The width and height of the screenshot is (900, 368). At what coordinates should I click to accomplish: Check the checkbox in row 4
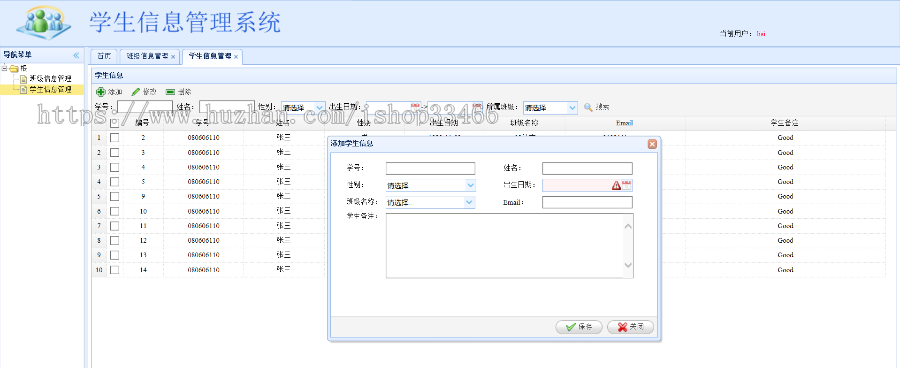coord(114,181)
